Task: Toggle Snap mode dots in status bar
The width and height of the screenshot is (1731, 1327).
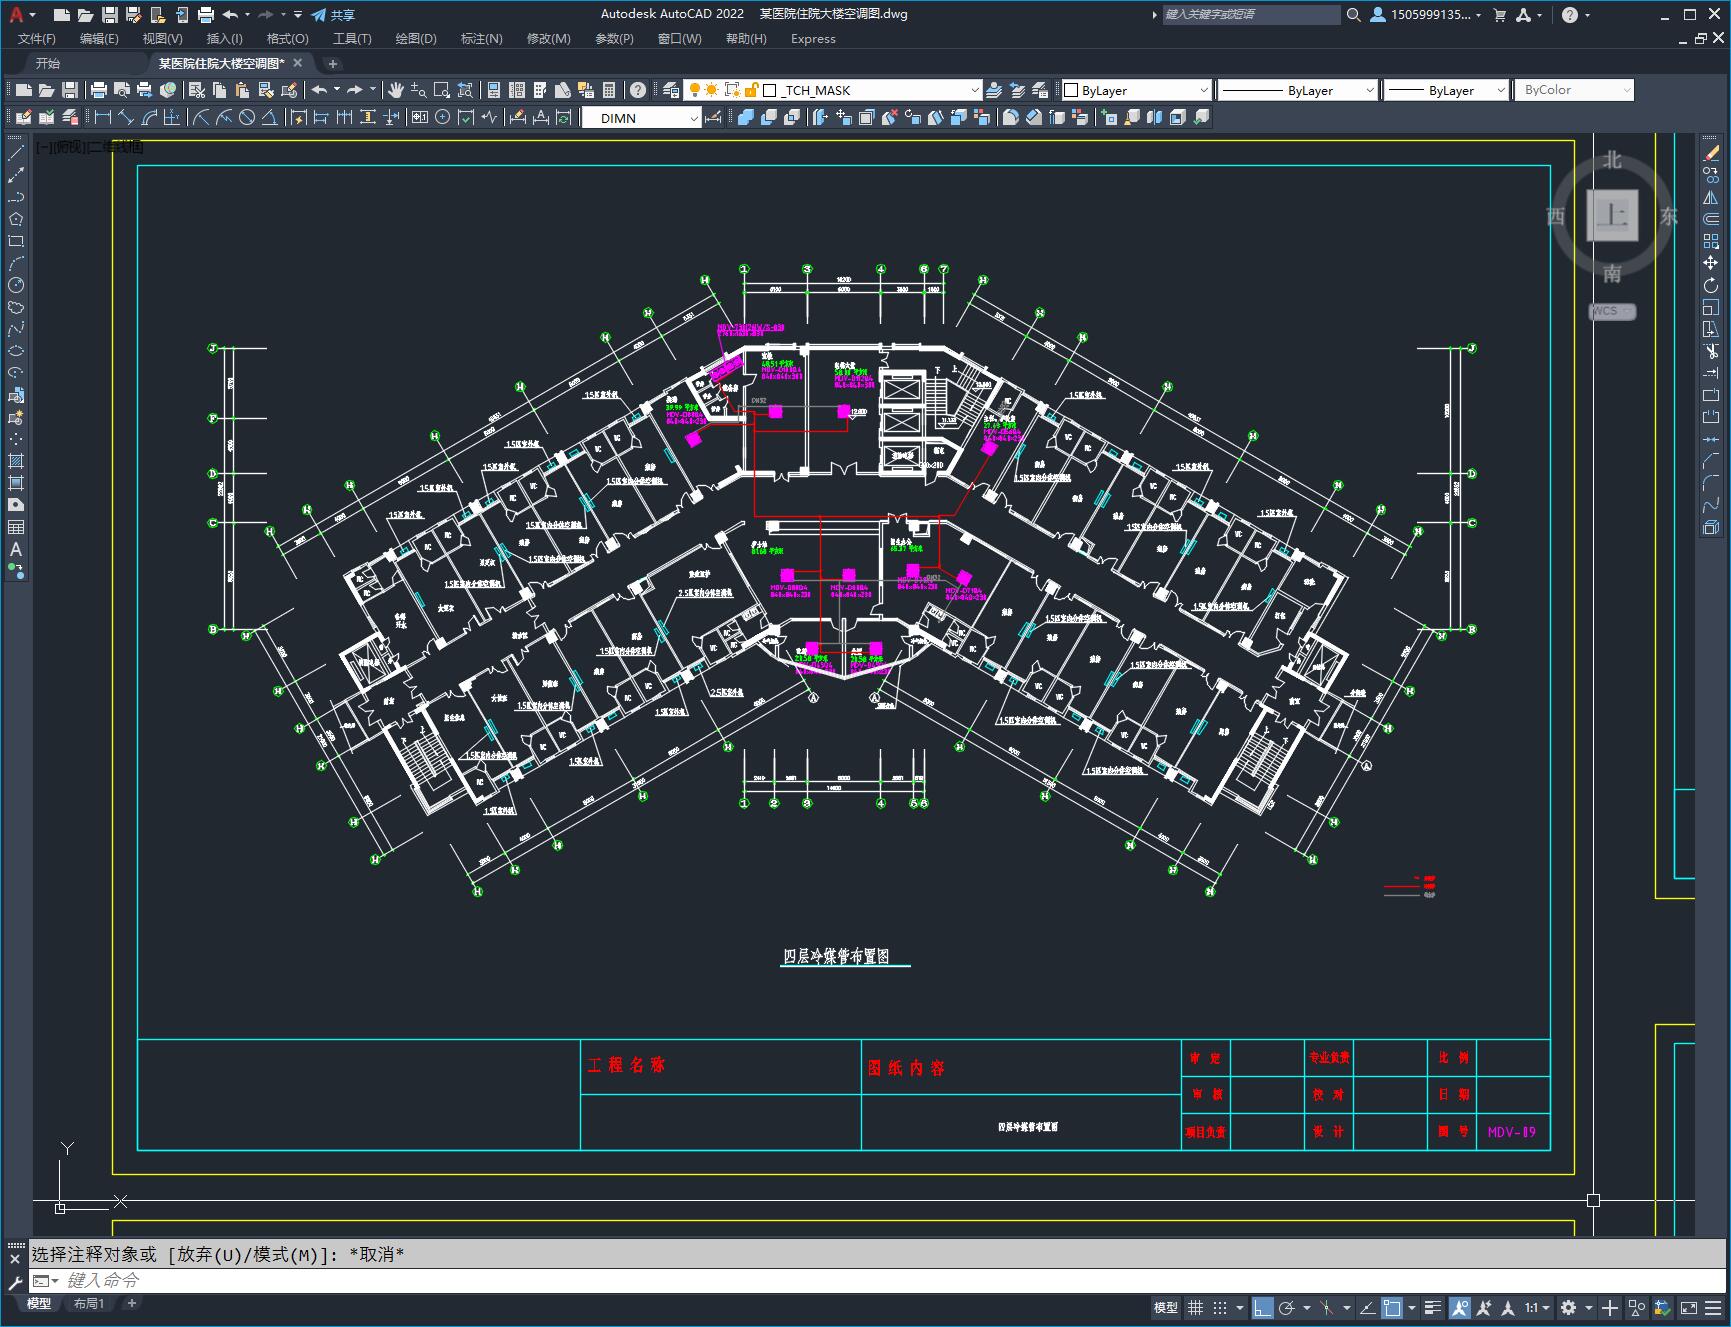Action: coord(1220,1307)
